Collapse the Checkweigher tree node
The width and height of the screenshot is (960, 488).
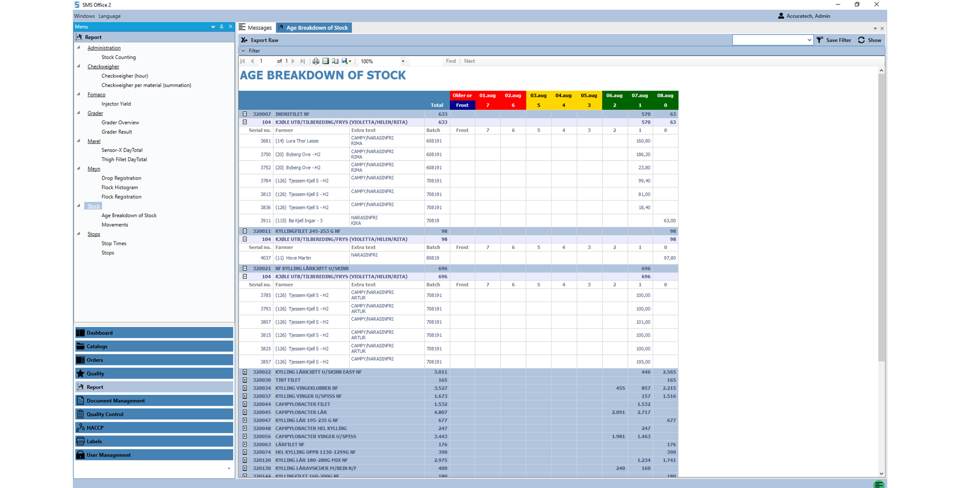(80, 67)
